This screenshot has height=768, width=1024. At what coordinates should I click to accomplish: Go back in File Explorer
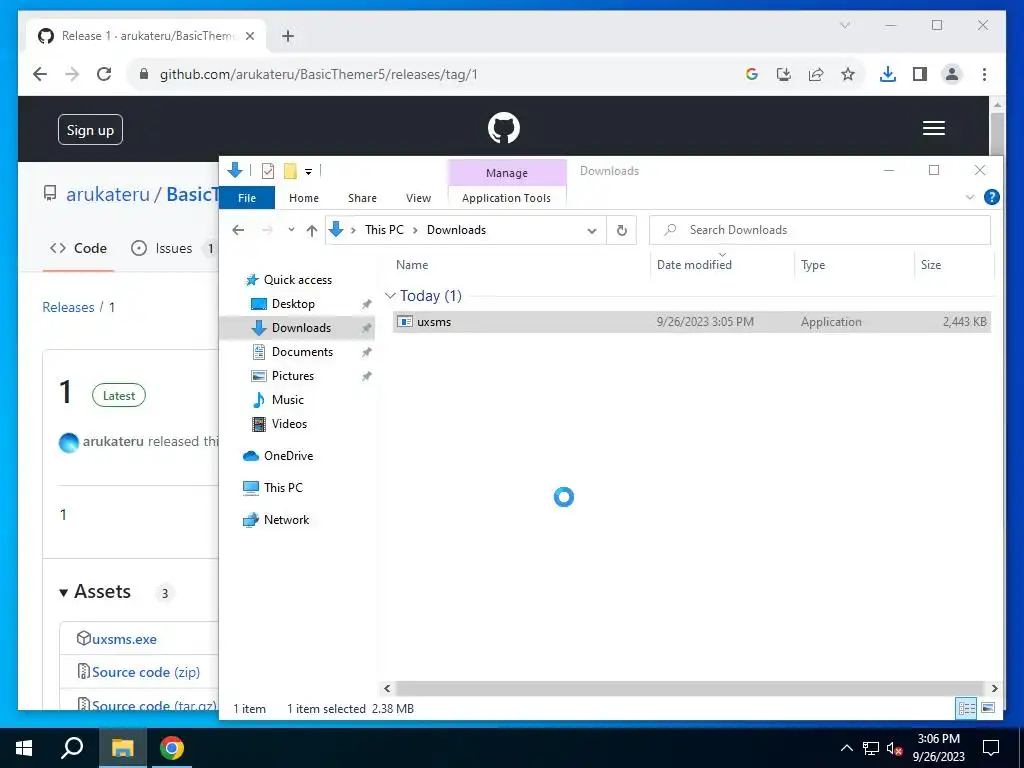tap(238, 230)
